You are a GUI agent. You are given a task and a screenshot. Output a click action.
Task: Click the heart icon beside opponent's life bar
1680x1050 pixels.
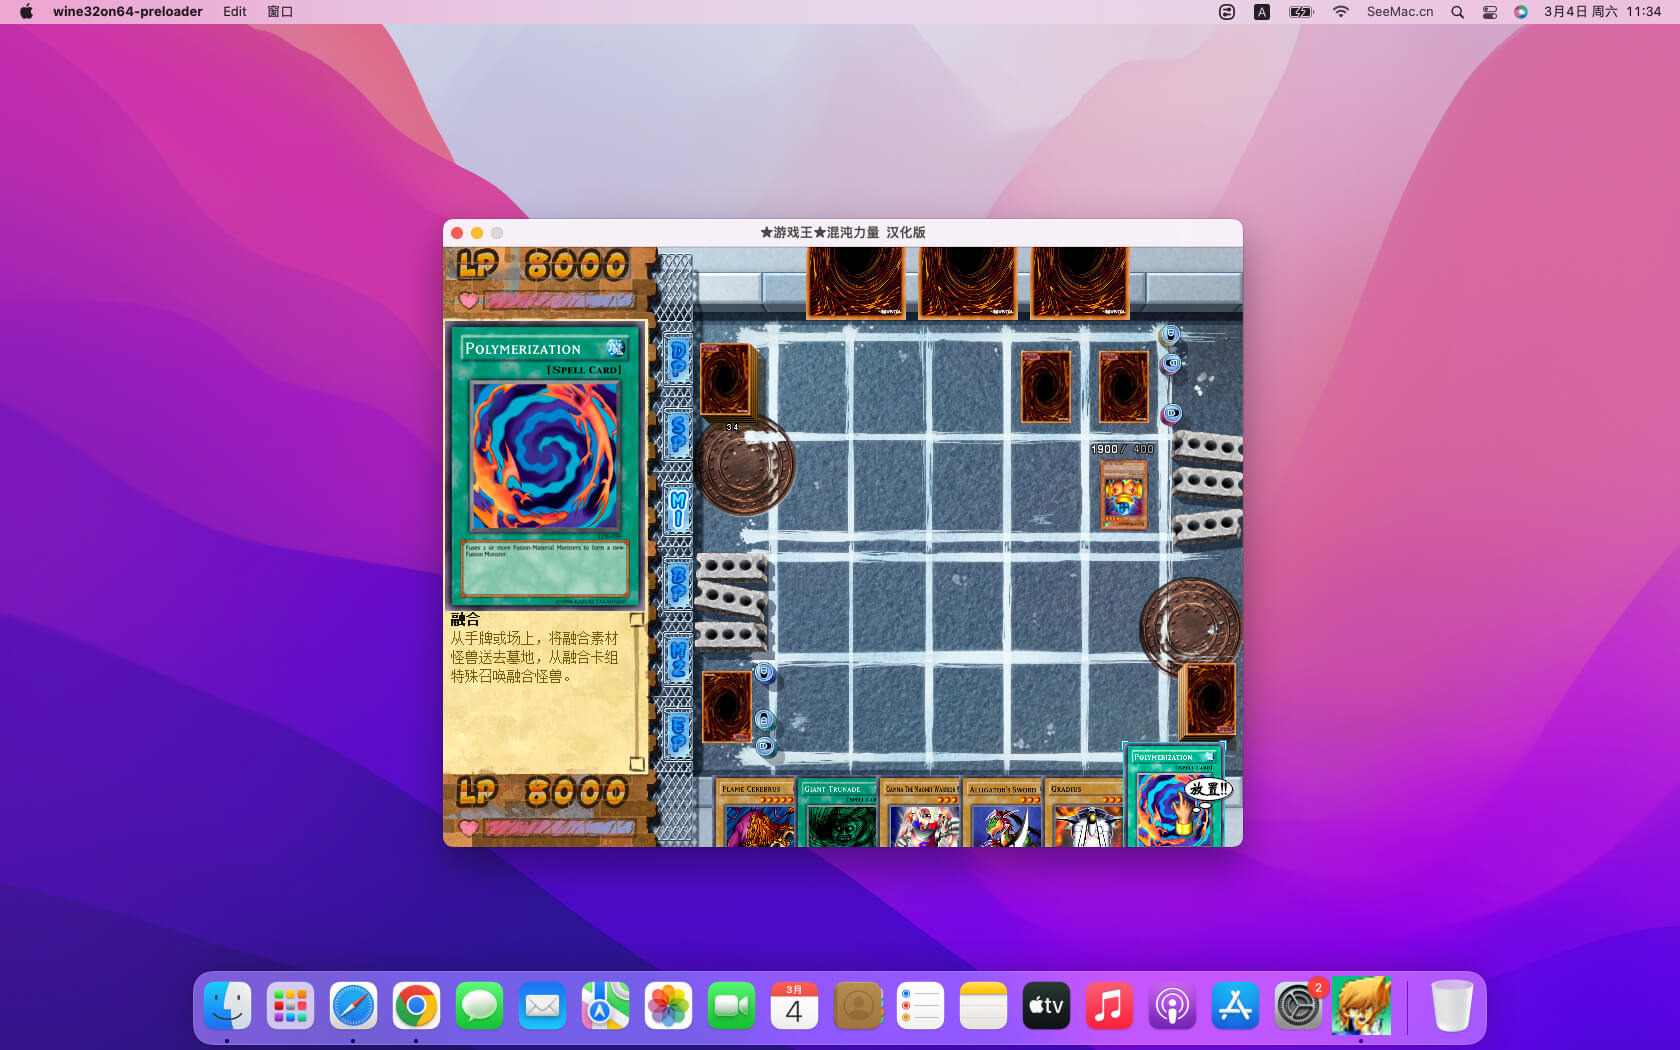point(468,300)
